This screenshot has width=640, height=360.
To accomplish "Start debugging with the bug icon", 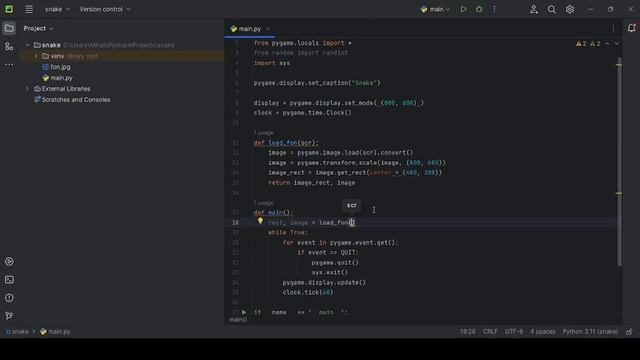I will (x=479, y=9).
